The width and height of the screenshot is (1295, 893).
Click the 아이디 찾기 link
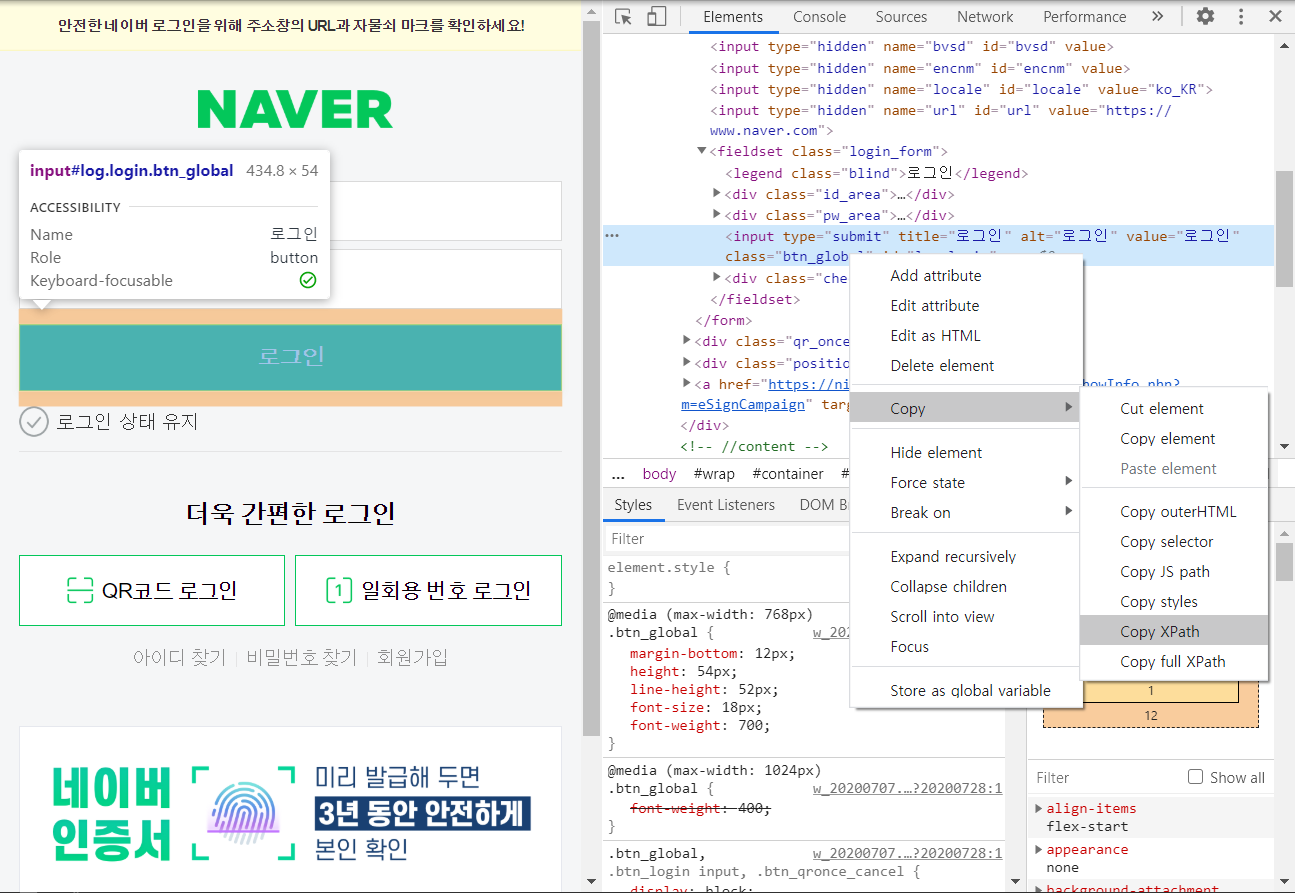(179, 657)
